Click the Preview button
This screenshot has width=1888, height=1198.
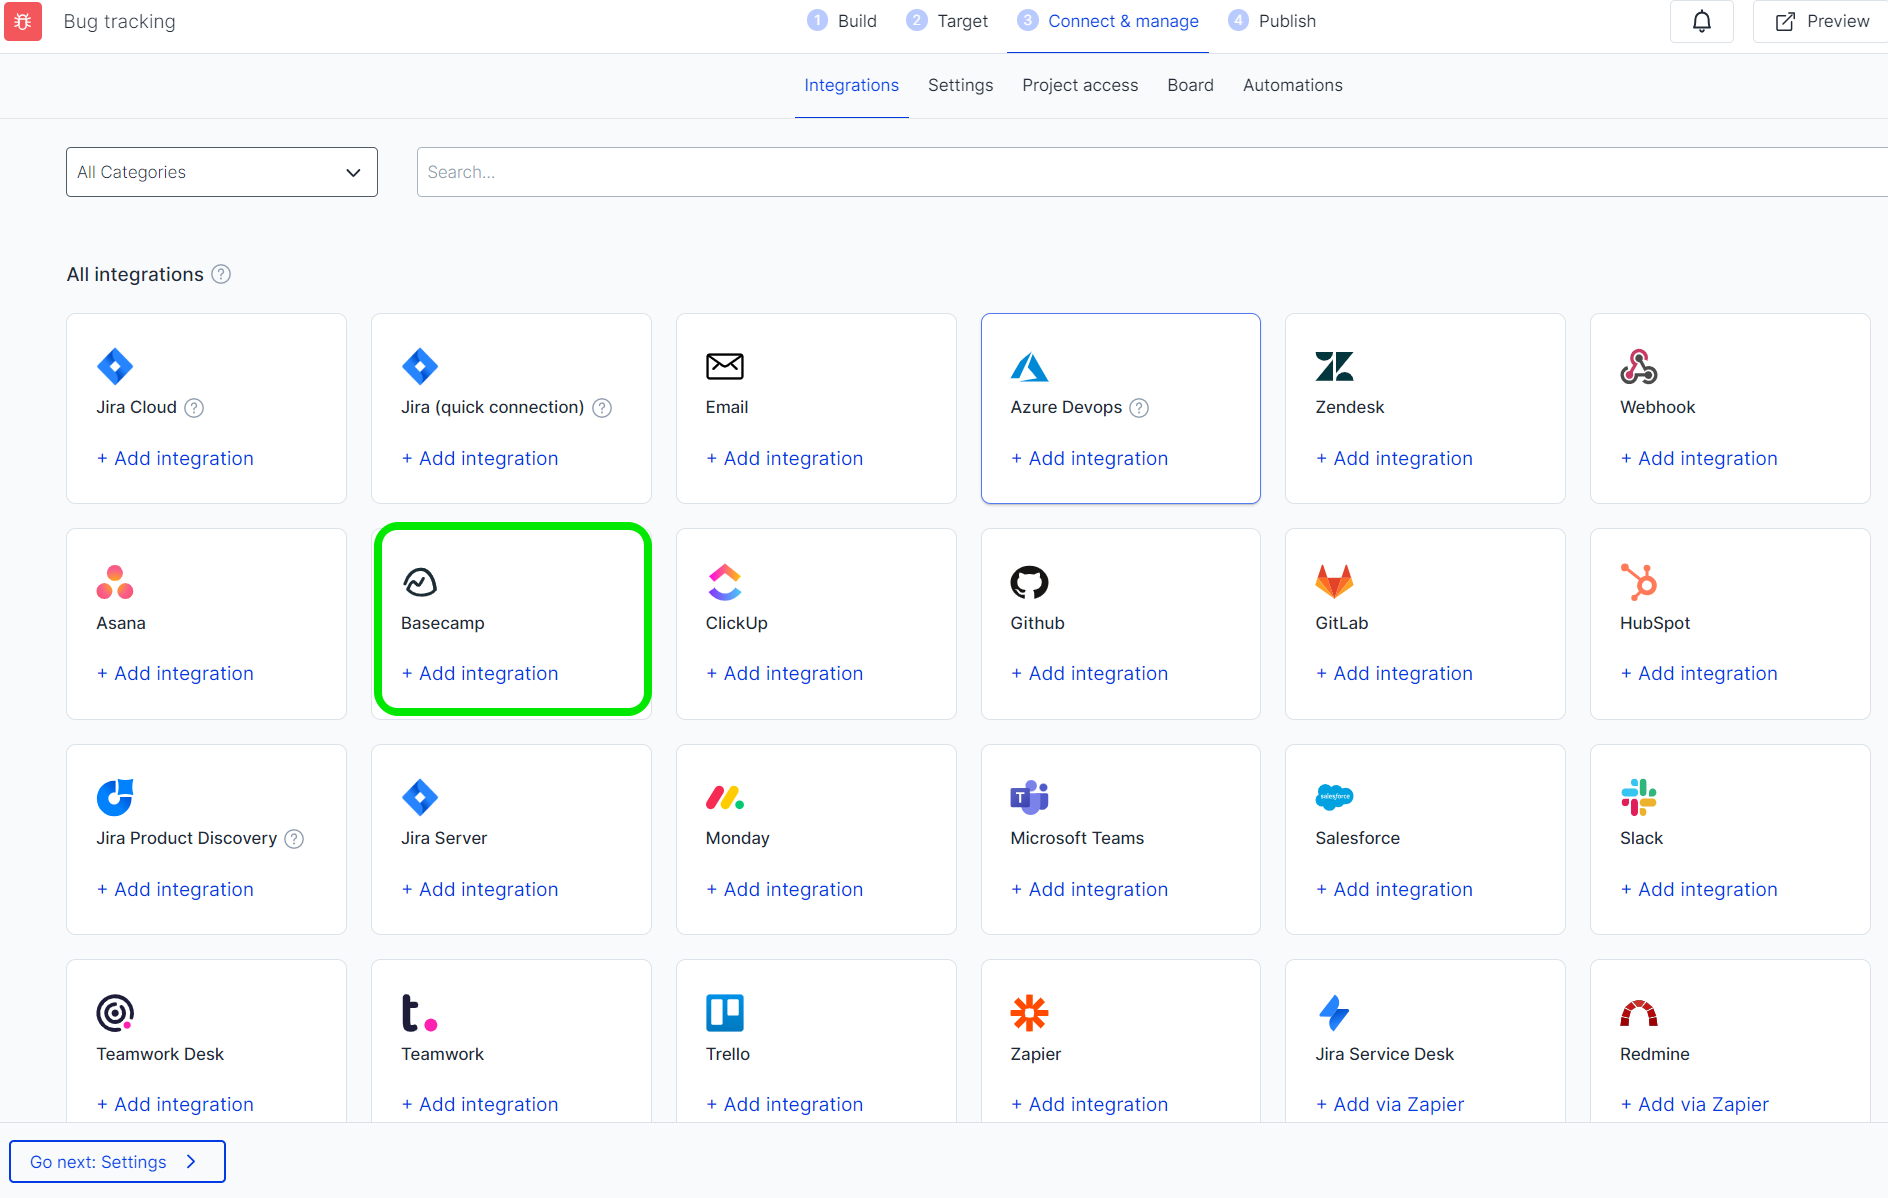1820,21
